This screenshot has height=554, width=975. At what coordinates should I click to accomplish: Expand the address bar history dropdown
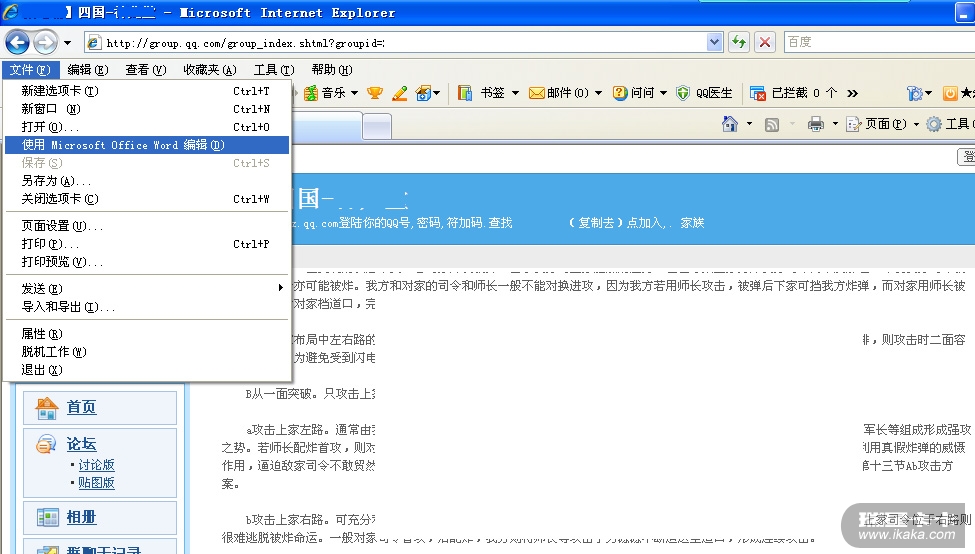pyautogui.click(x=714, y=42)
